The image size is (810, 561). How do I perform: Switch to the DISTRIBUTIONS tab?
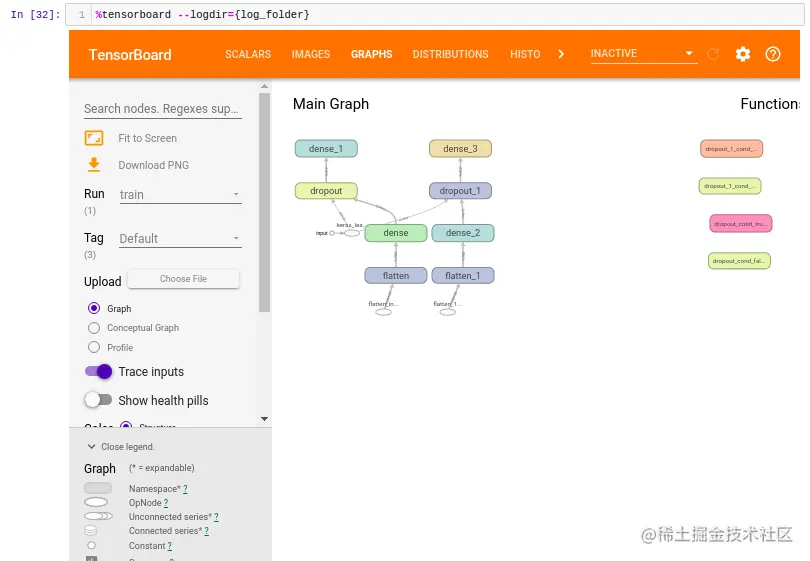pyautogui.click(x=450, y=54)
